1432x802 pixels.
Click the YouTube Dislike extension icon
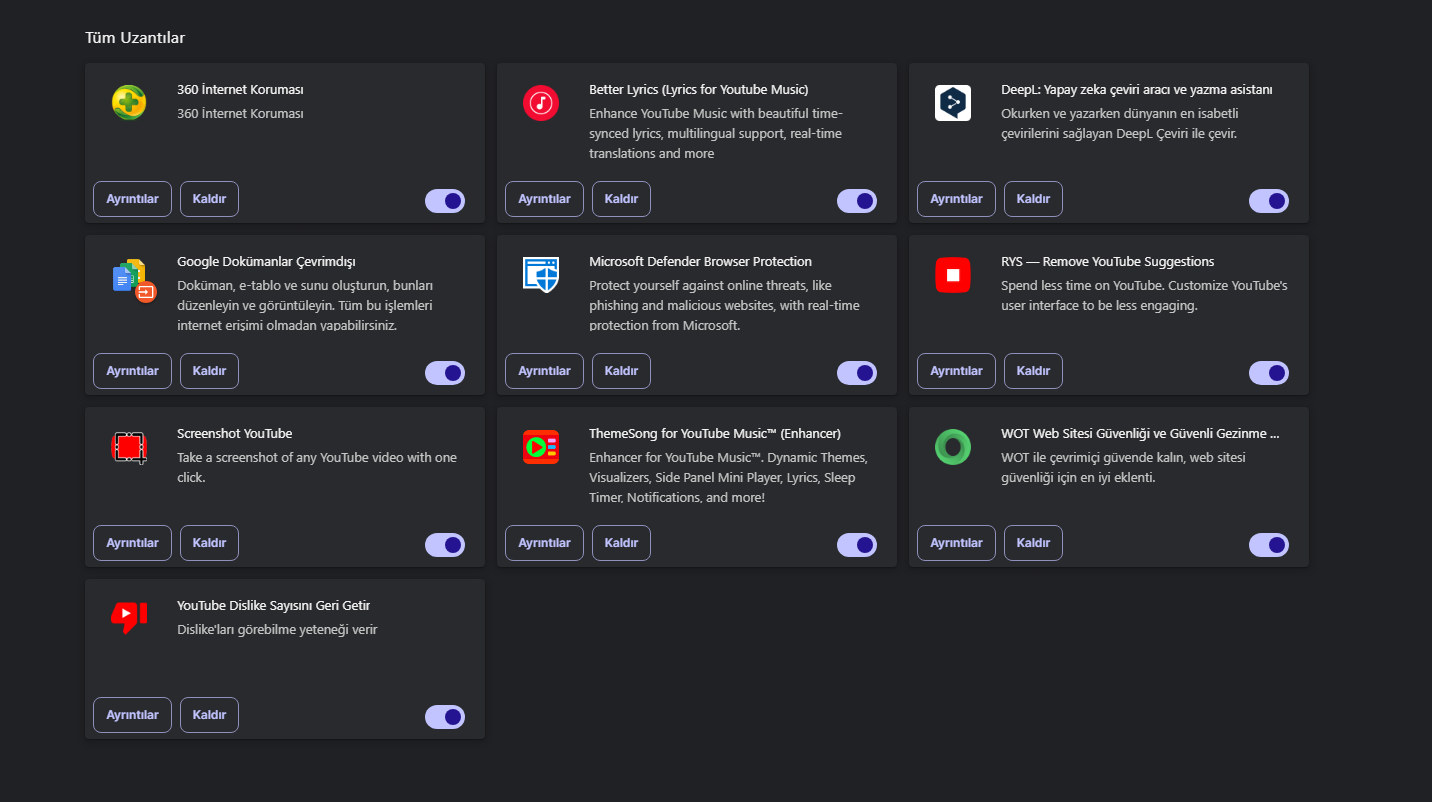(129, 617)
